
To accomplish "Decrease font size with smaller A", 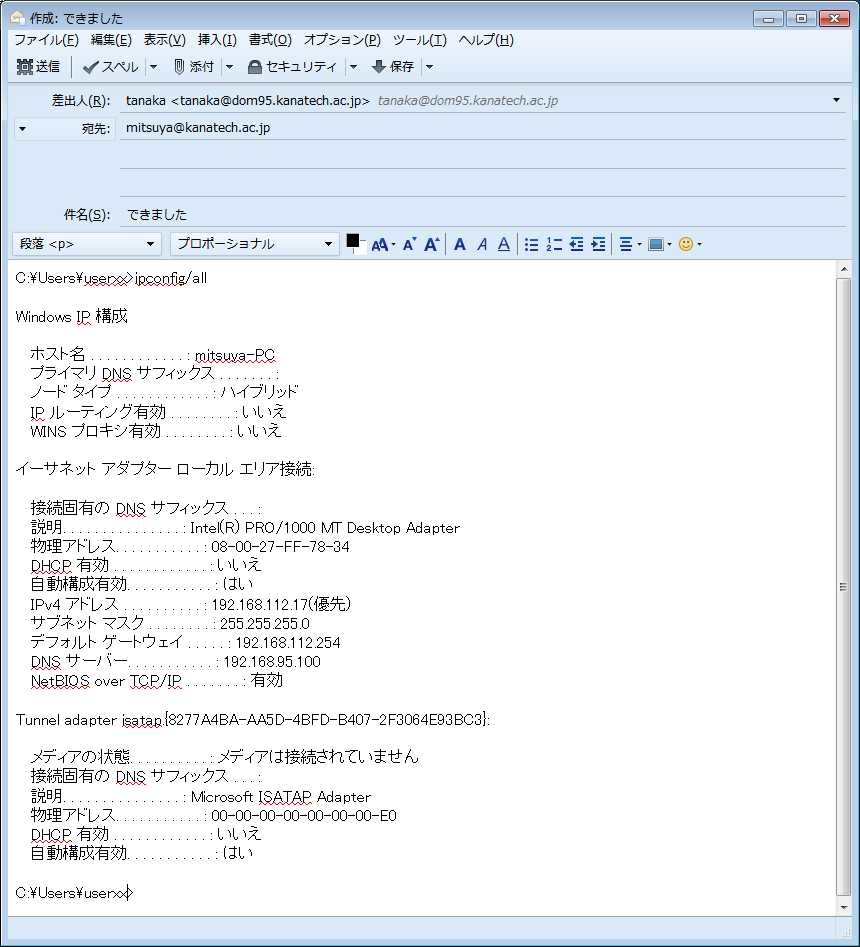I will [409, 244].
